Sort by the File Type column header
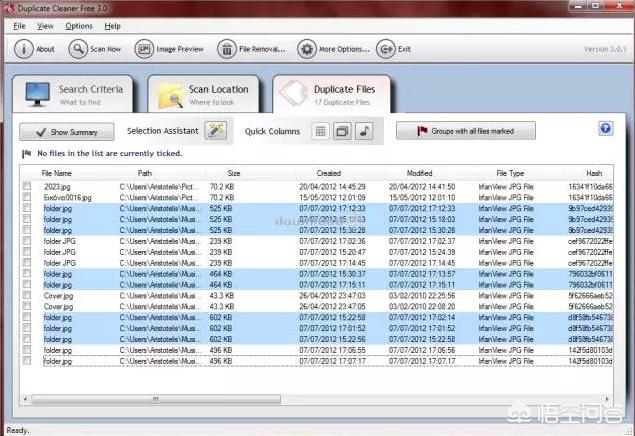 pos(510,173)
